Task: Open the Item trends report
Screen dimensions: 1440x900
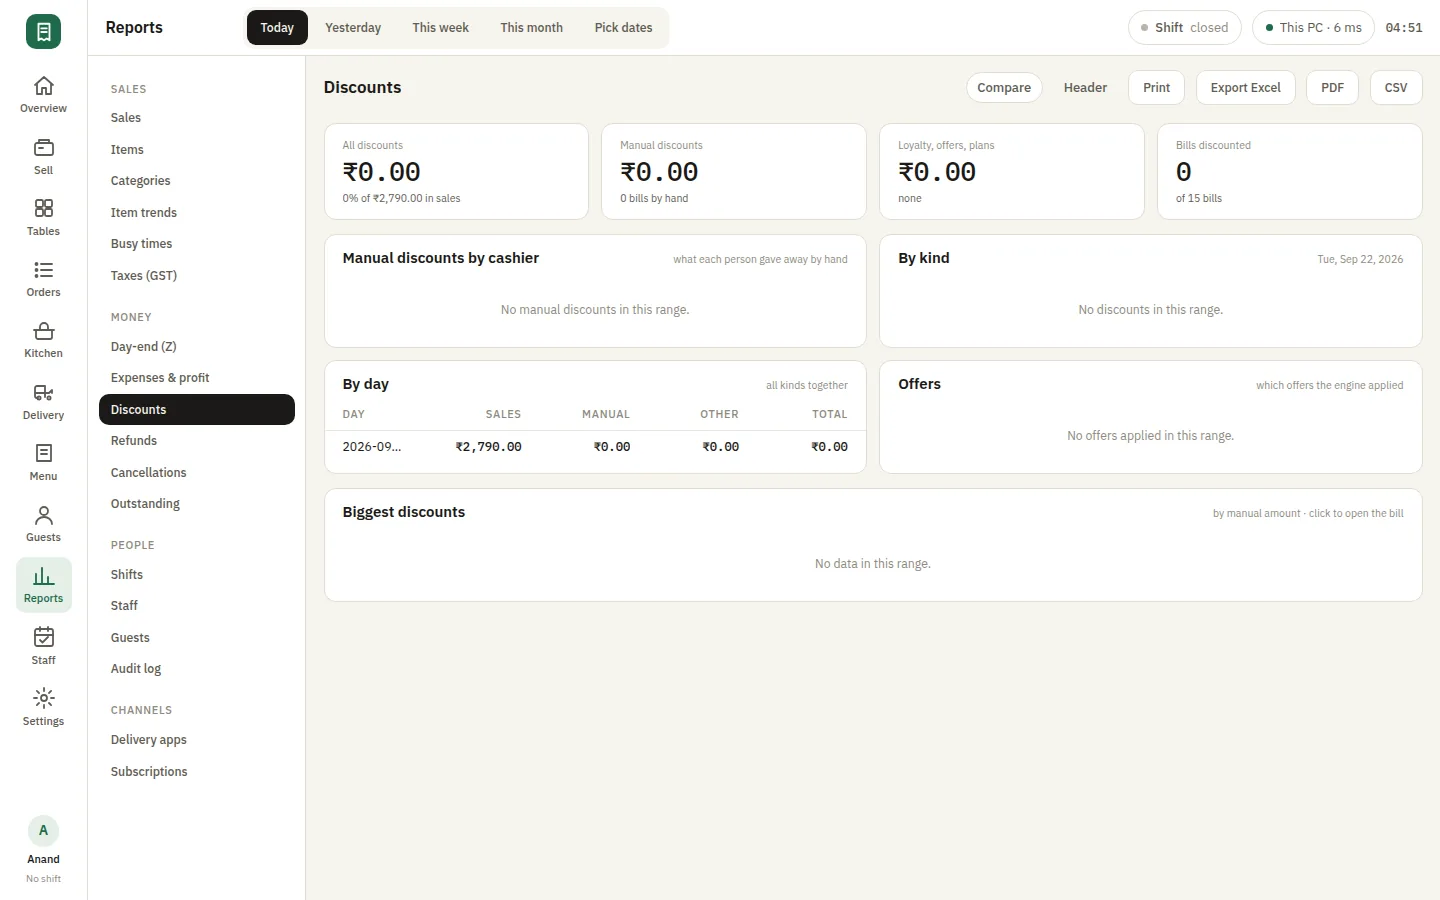Action: (197, 213)
